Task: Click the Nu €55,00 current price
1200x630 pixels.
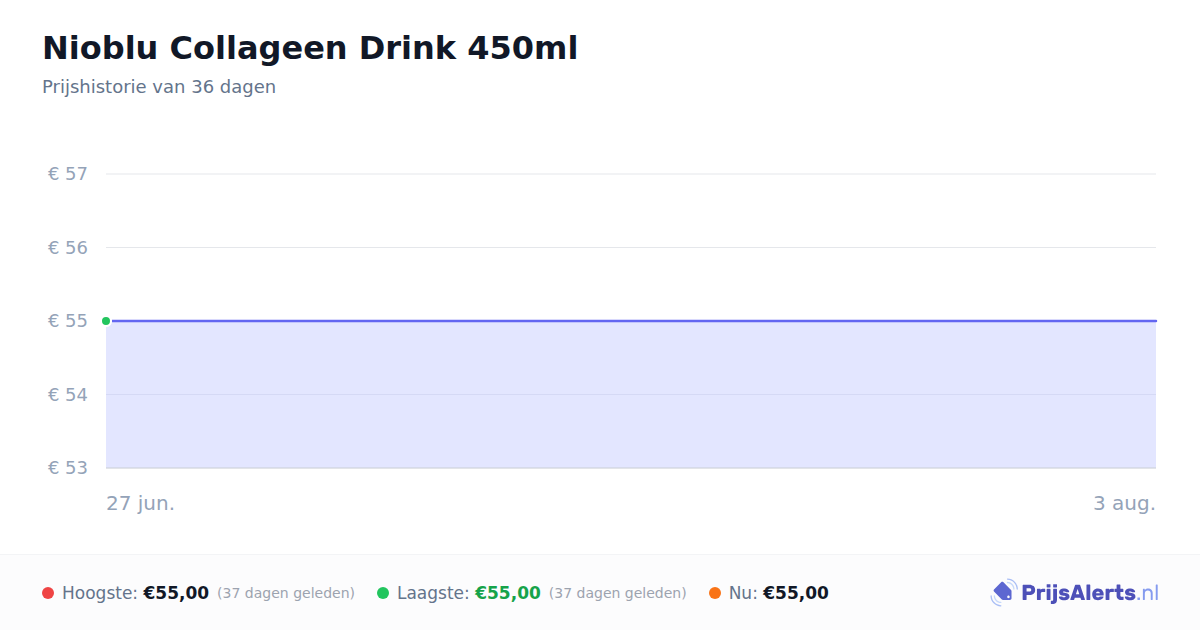Action: [x=796, y=593]
